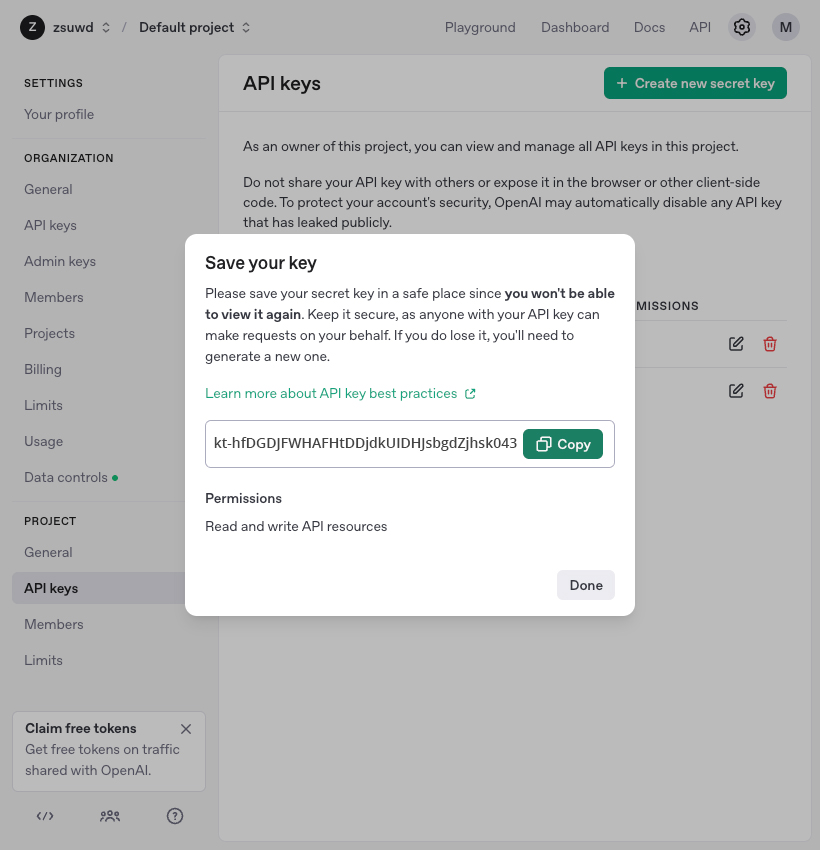
Task: Go to the Playground tab
Action: point(480,27)
